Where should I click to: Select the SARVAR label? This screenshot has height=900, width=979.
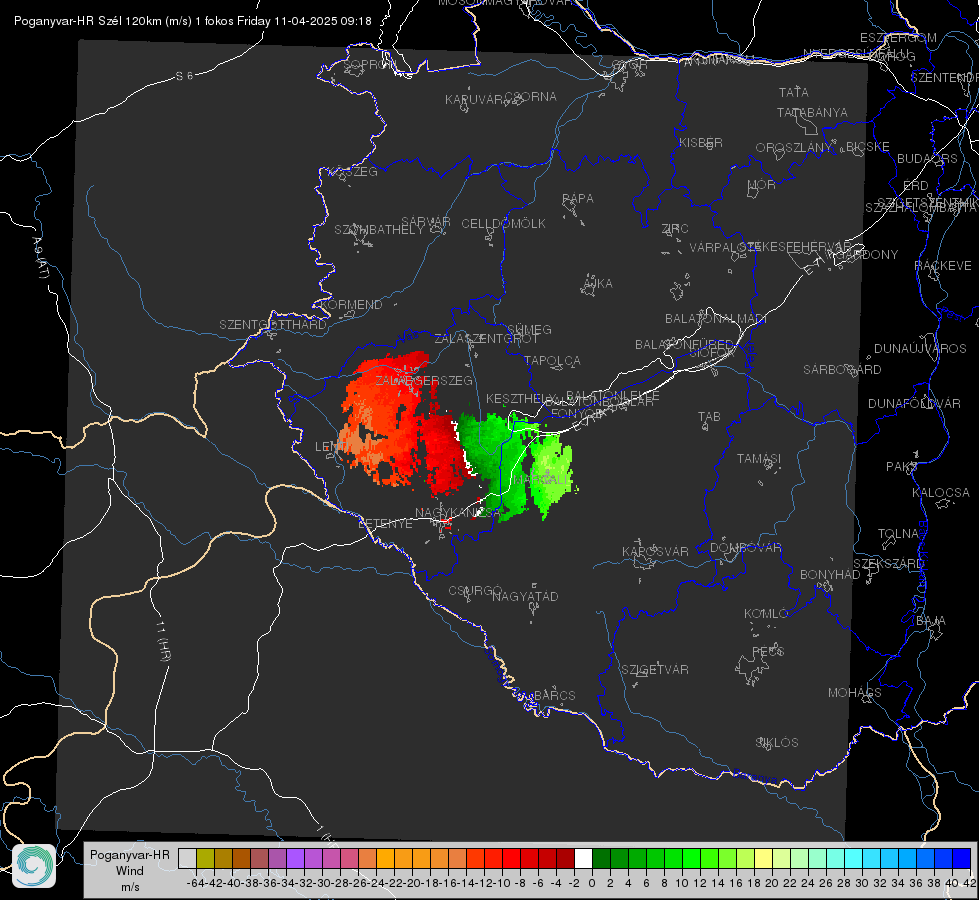(426, 222)
